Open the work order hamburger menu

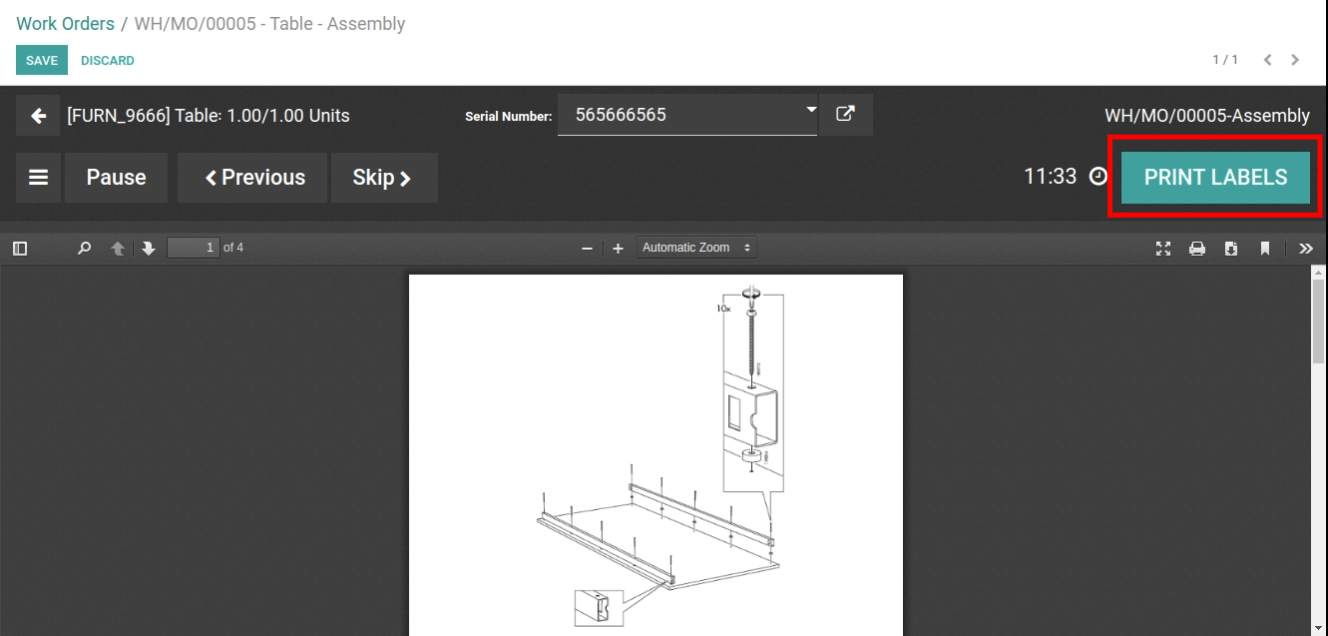(x=38, y=177)
